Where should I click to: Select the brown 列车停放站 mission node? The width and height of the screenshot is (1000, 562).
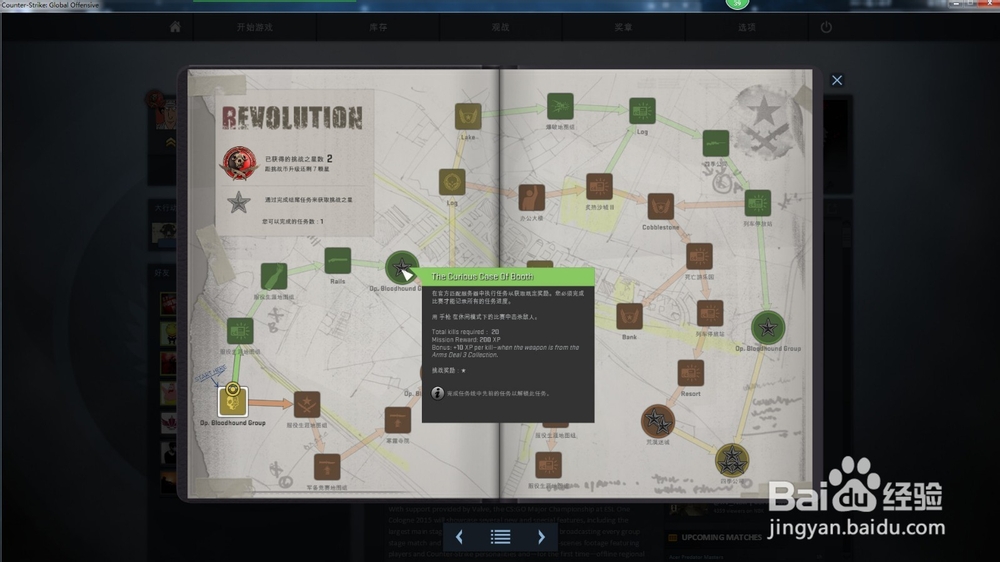click(x=710, y=313)
